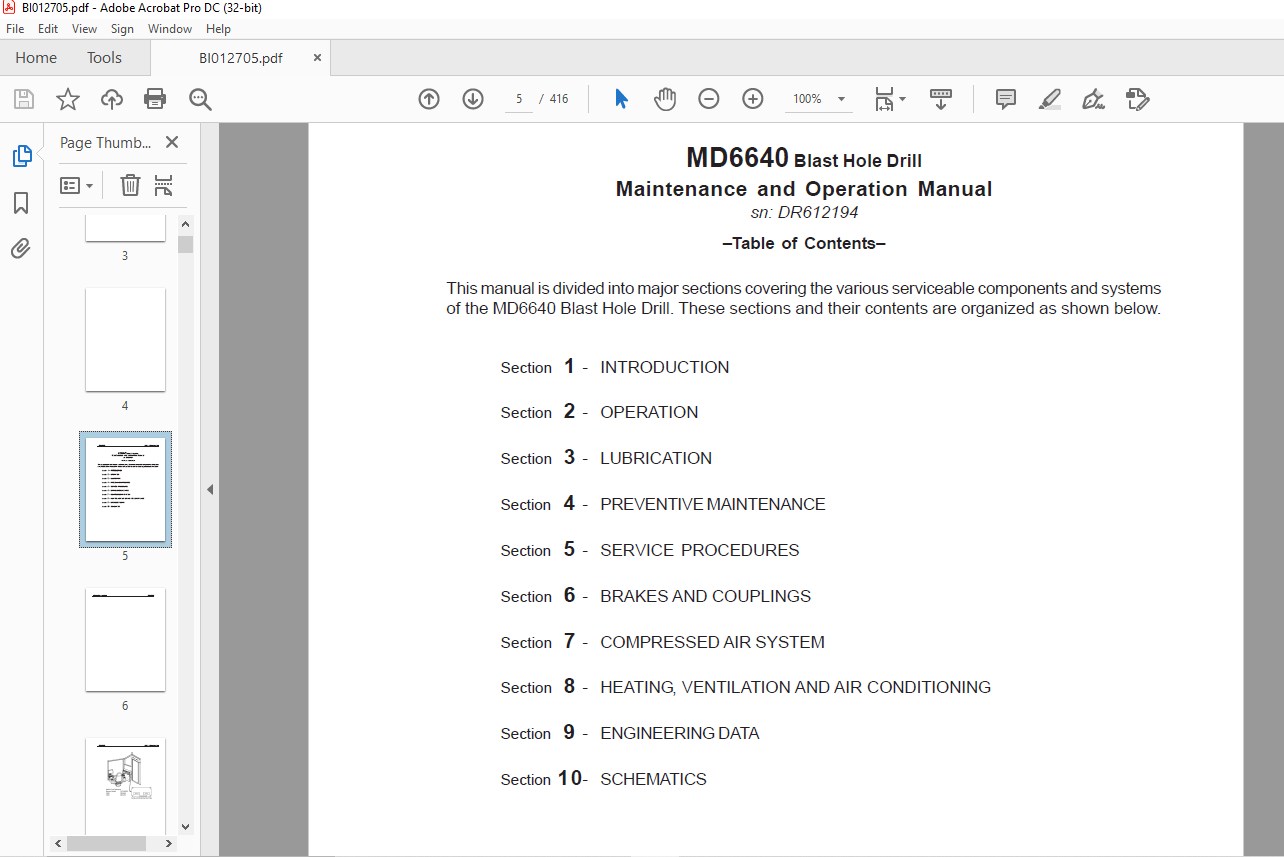
Task: Click 'BRAKES AND COUPLINGS' section text
Action: [x=705, y=596]
